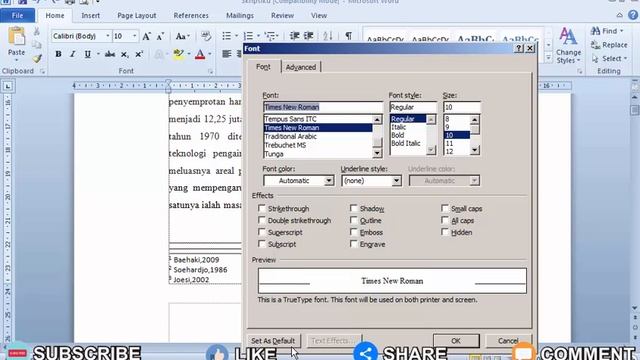Click the Grow Font icon
640x360 pixels.
pyautogui.click(x=147, y=36)
